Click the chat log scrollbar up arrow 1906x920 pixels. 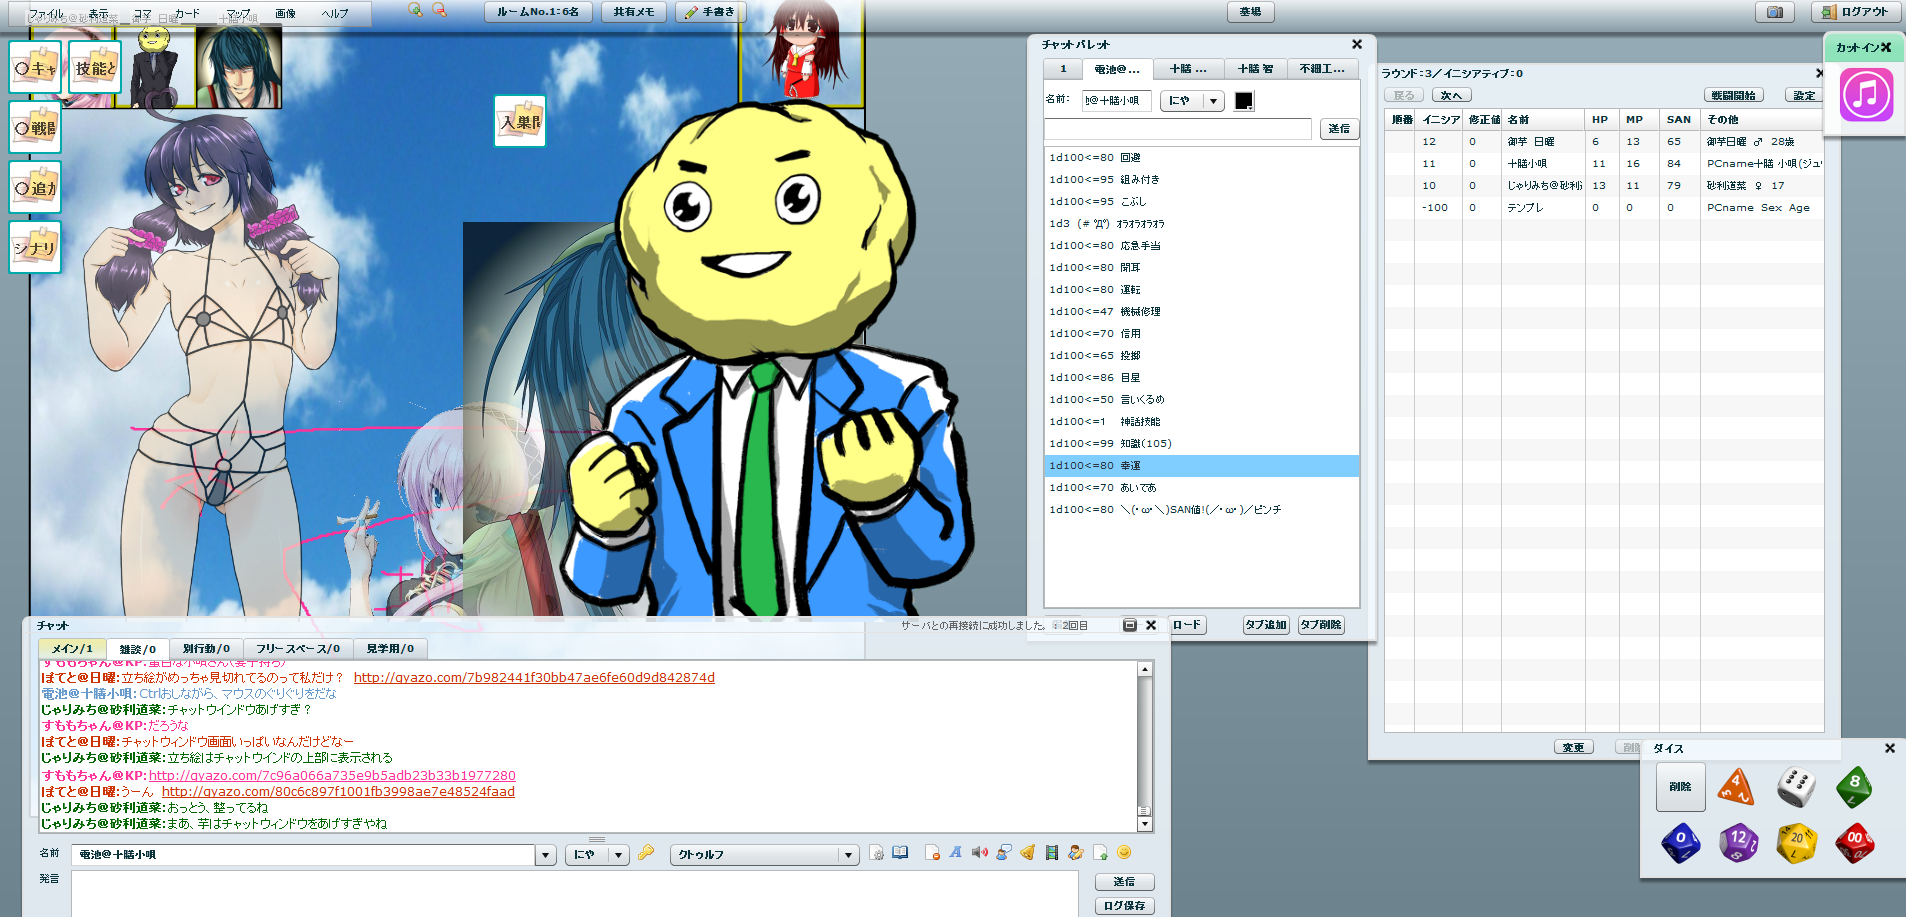coord(1145,669)
